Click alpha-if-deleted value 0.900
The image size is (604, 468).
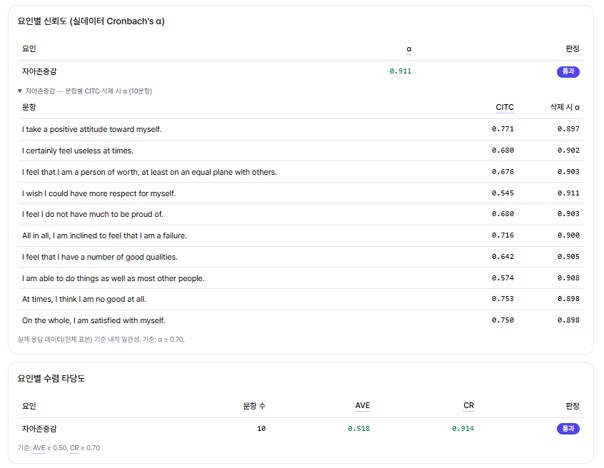pyautogui.click(x=568, y=235)
